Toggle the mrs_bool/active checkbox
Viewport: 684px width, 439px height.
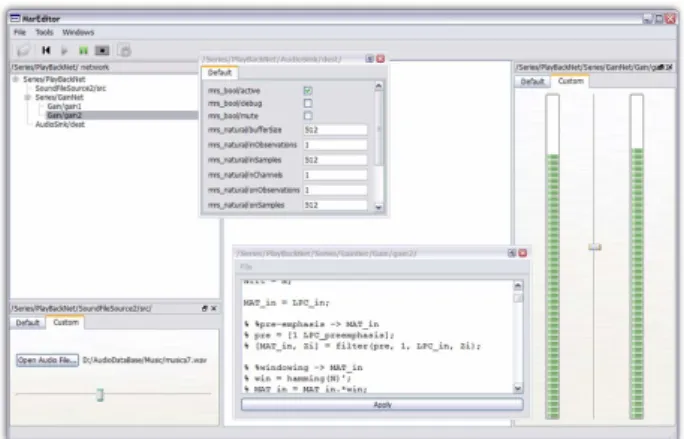pos(308,91)
